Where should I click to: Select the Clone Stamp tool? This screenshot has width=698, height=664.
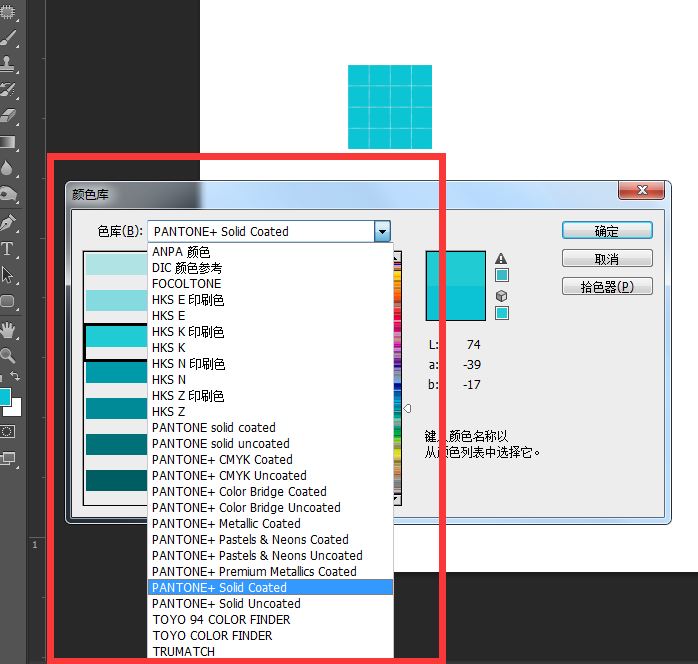(x=8, y=64)
